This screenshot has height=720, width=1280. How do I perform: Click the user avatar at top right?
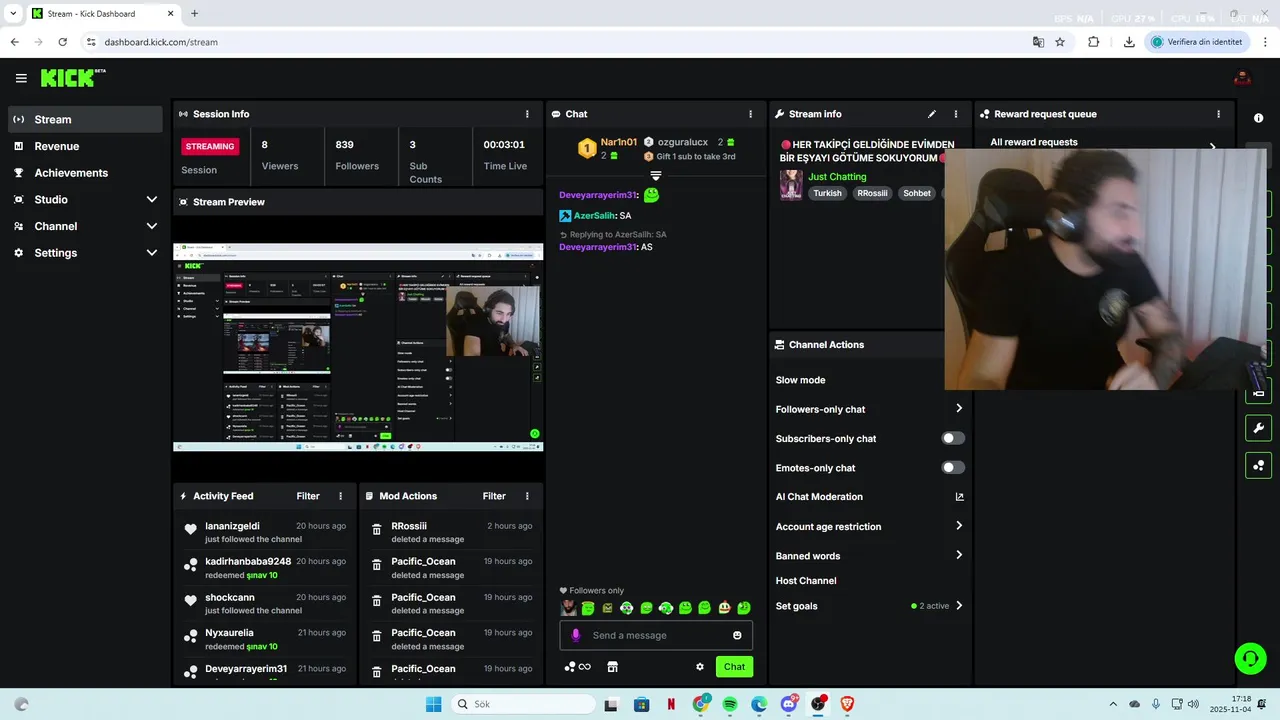pyautogui.click(x=1242, y=78)
